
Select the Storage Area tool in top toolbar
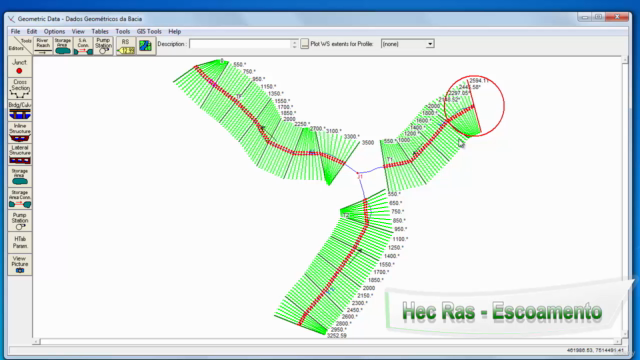coord(63,46)
